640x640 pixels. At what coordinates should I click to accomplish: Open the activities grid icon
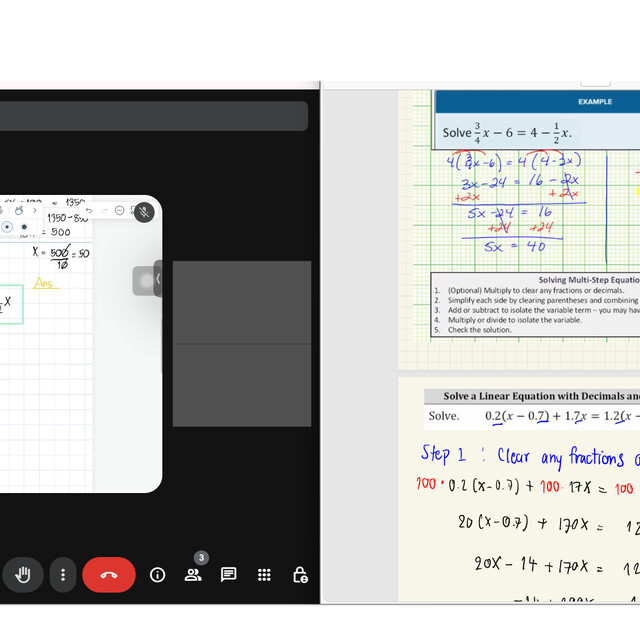[264, 575]
